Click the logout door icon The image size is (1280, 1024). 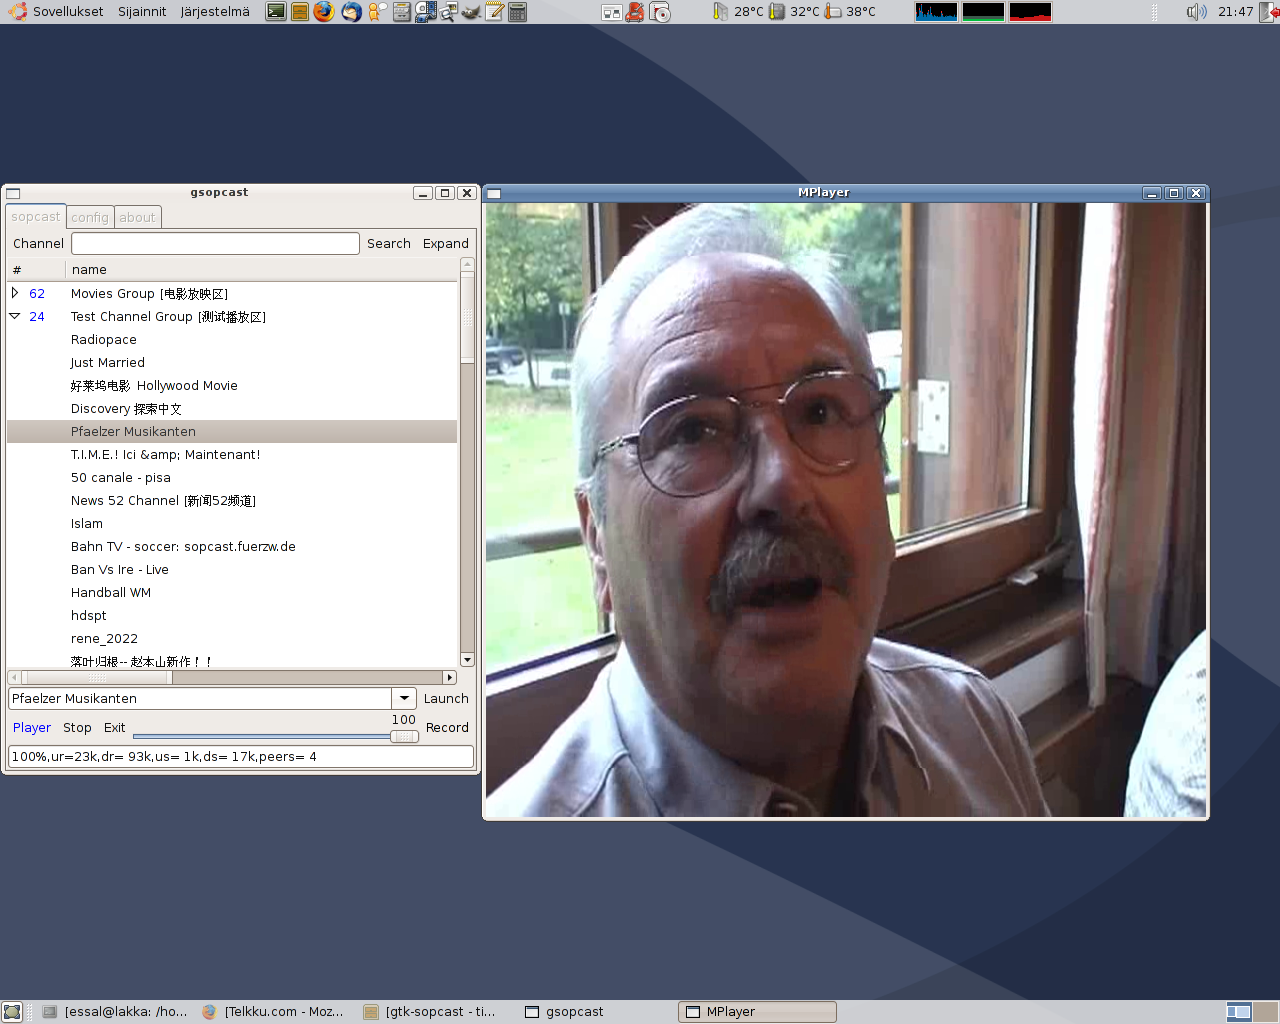point(1269,12)
